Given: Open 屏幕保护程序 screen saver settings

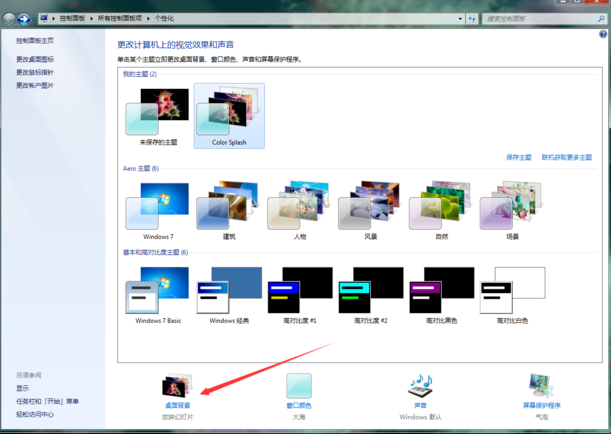Looking at the screenshot, I should pyautogui.click(x=541, y=388).
